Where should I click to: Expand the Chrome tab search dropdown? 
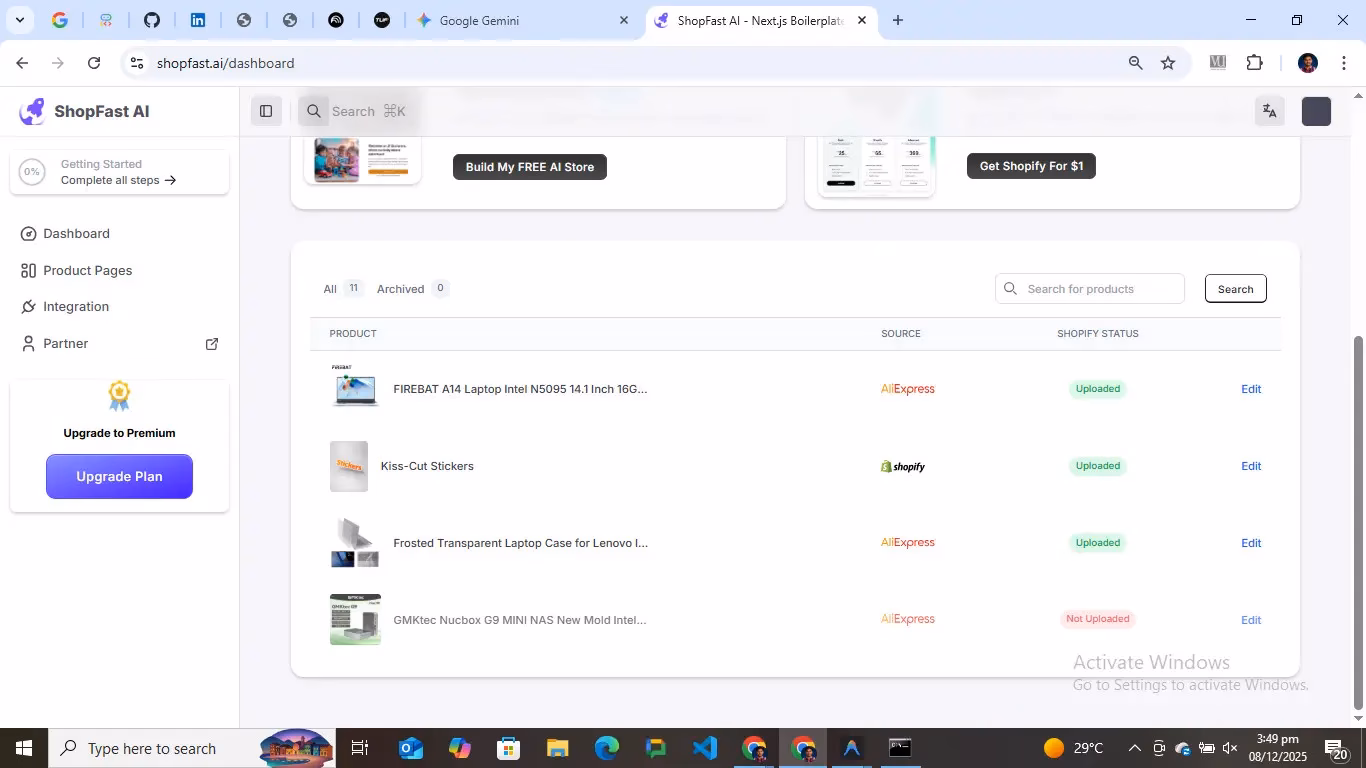point(19,20)
